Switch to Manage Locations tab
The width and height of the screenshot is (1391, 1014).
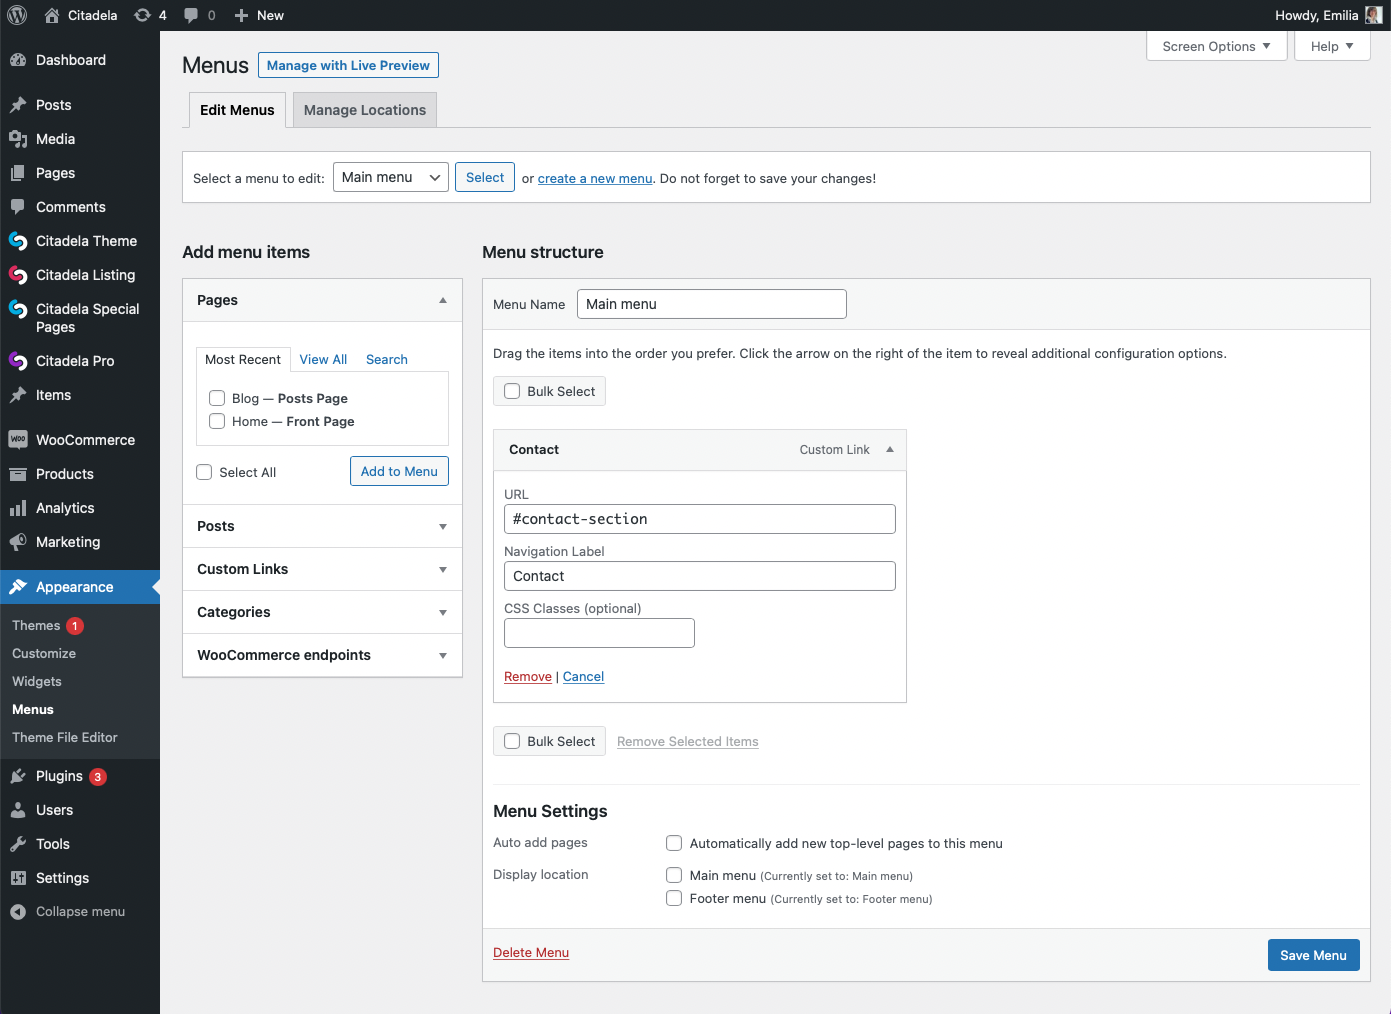click(x=365, y=110)
